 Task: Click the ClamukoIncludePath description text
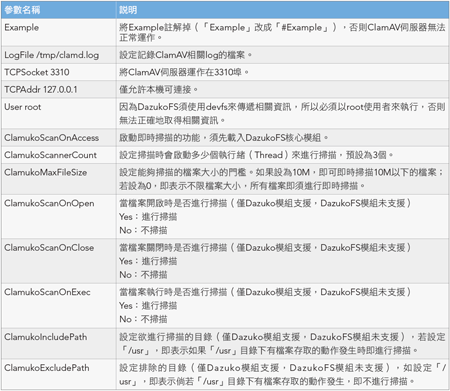point(282,344)
